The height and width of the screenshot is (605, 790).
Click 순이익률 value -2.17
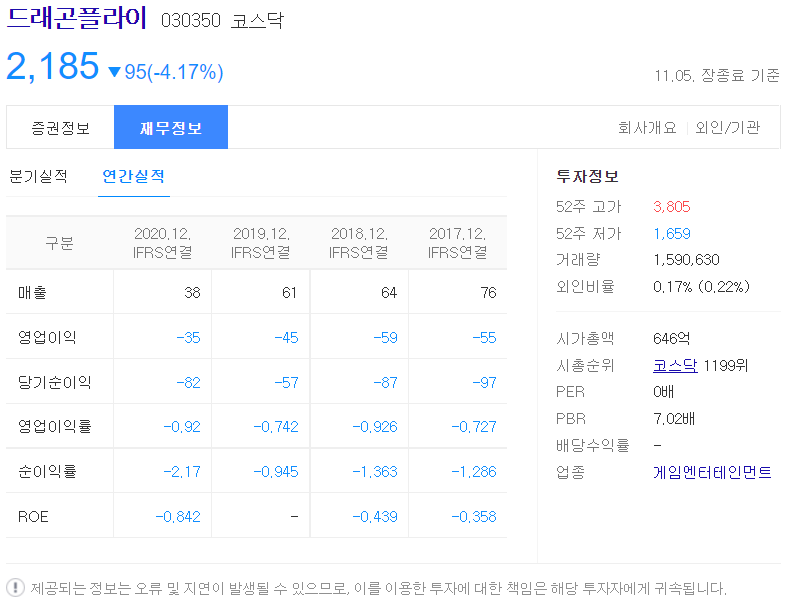point(182,472)
